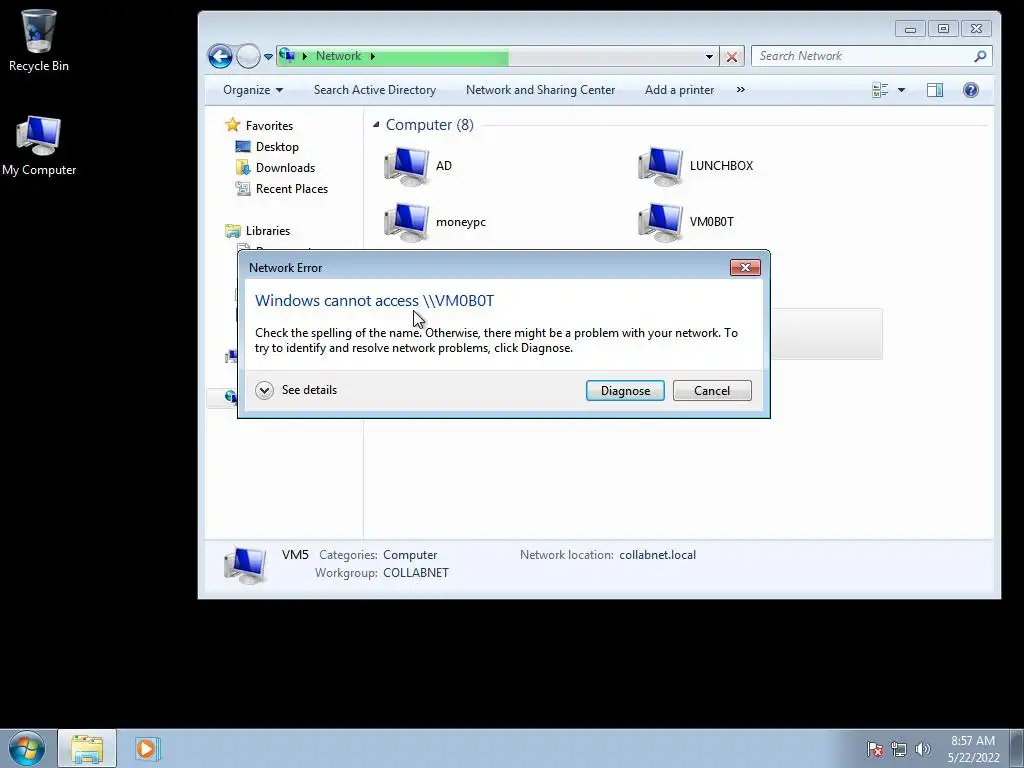
Task: Close the Network Error dialog
Action: 744,267
